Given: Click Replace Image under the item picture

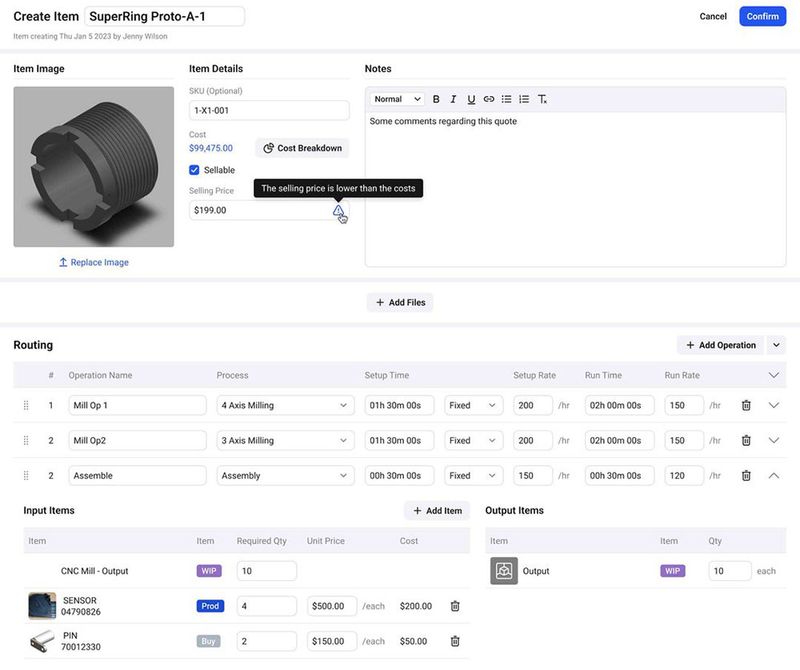Looking at the screenshot, I should (94, 261).
